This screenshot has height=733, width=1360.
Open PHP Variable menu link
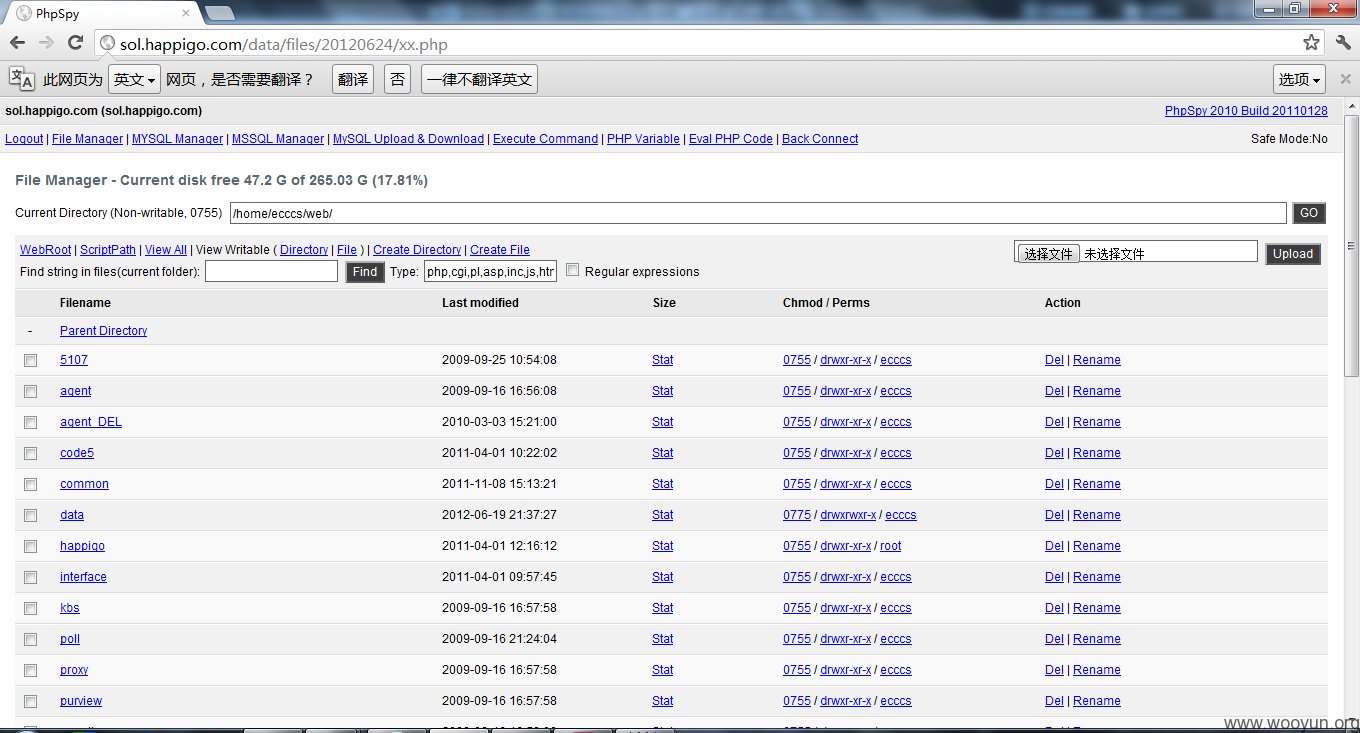pos(643,139)
